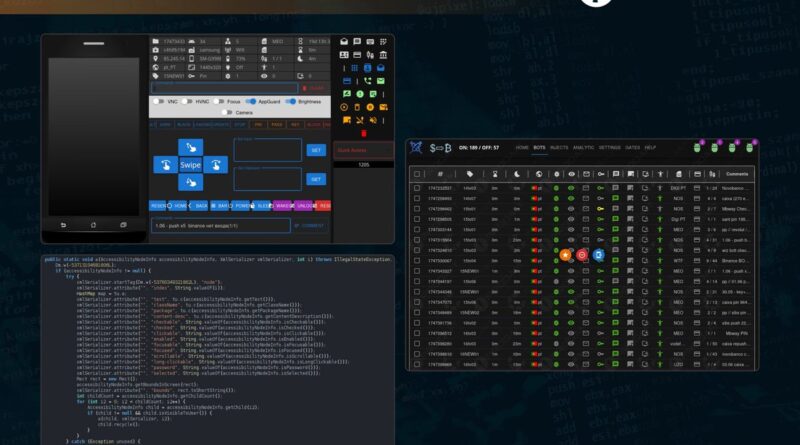Click the phone screen preview area
The width and height of the screenshot is (800, 445).
[x=93, y=136]
